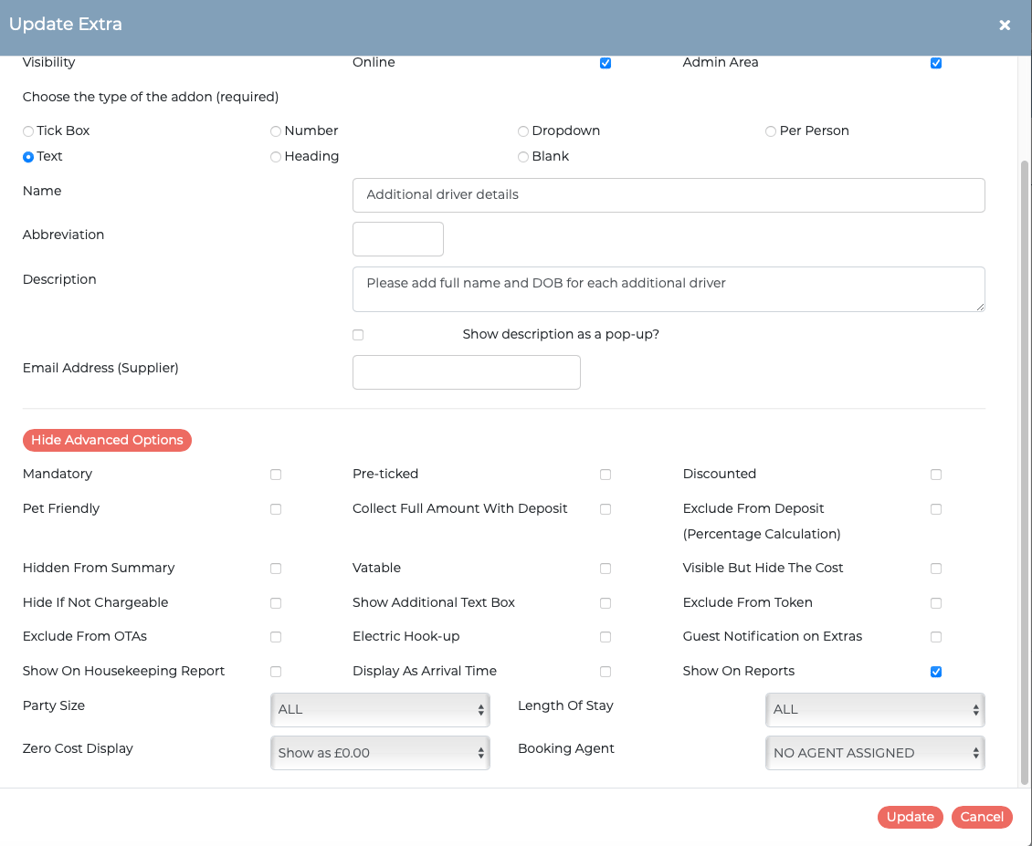Pick the Heading addon type

276,157
